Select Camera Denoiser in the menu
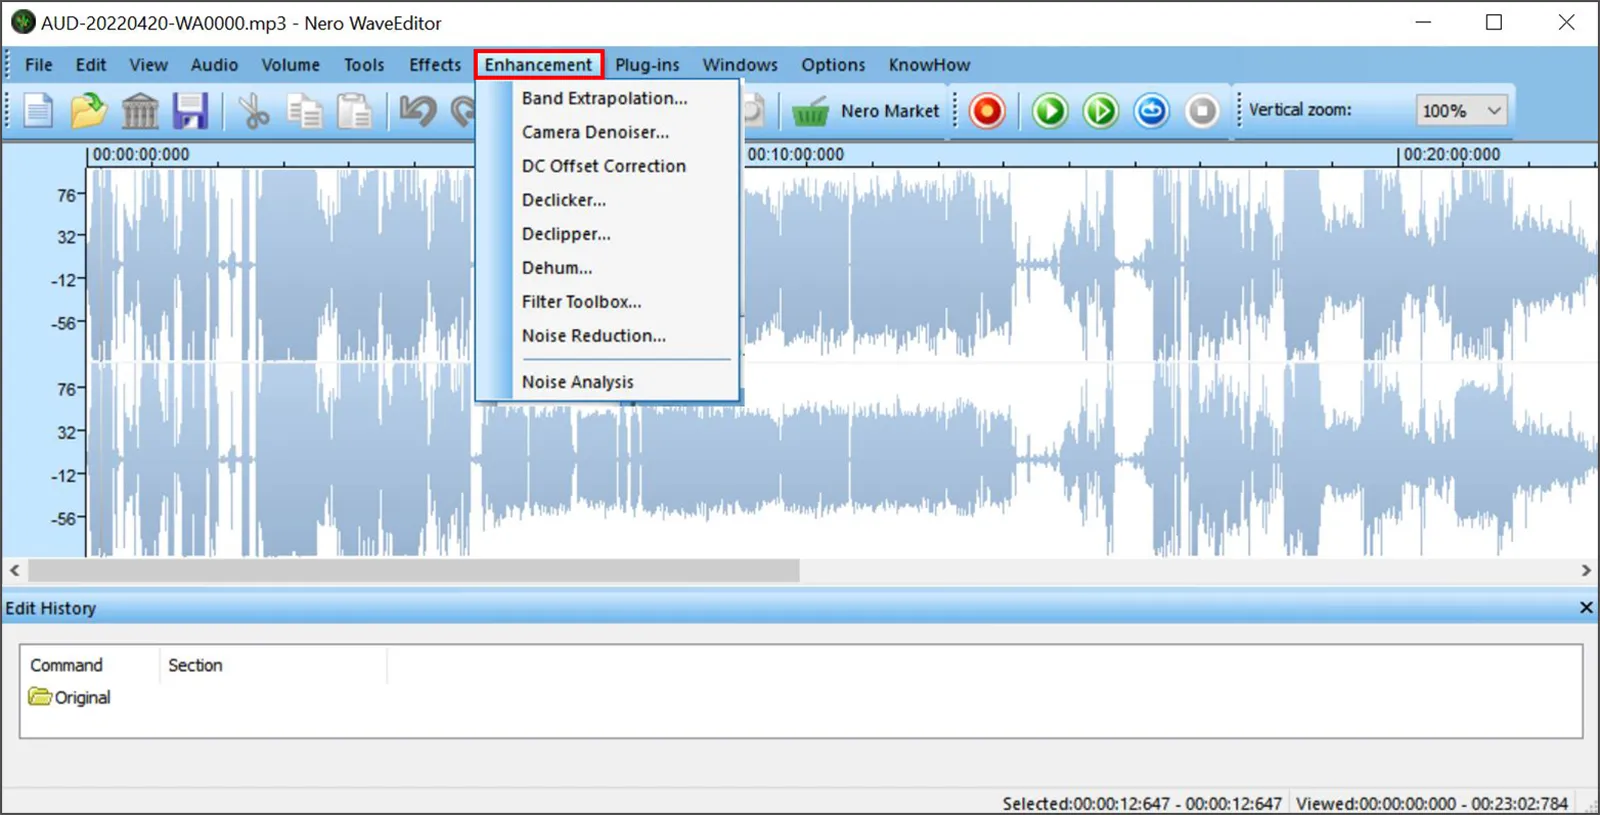Image resolution: width=1600 pixels, height=815 pixels. 607,132
